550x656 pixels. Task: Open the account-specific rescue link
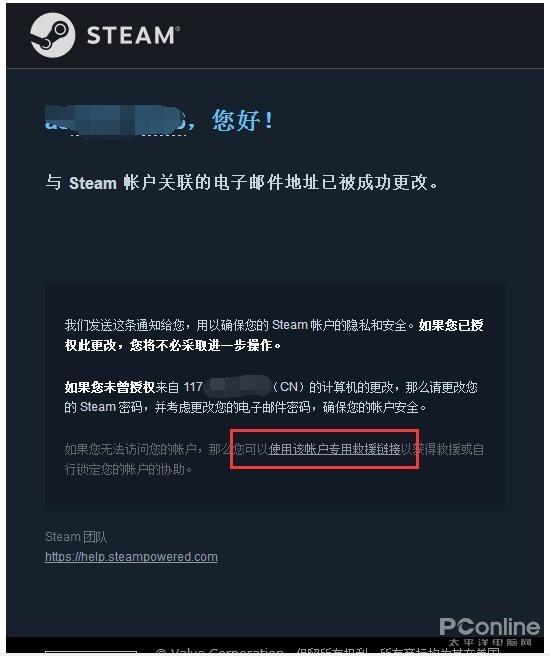click(335, 449)
